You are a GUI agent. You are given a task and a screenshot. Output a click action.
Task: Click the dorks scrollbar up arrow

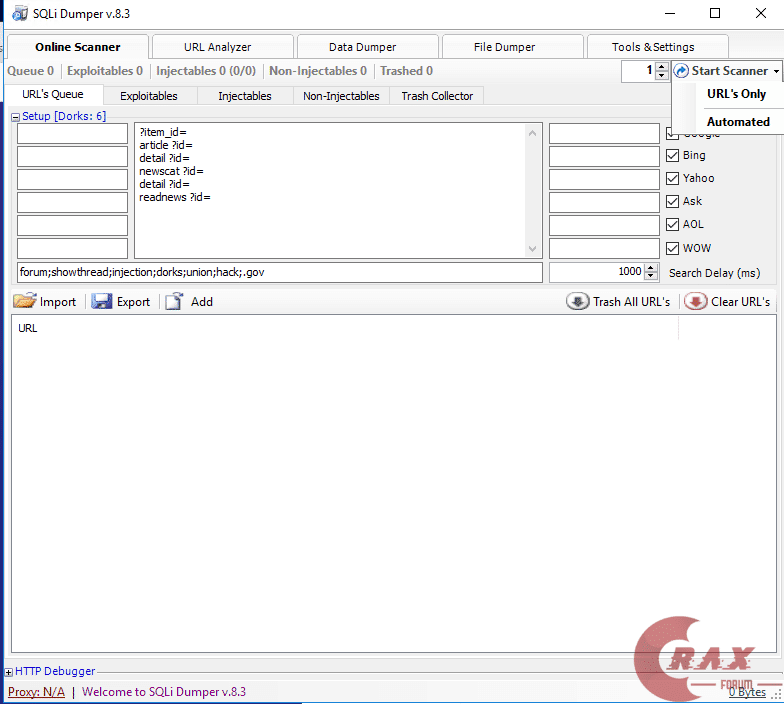click(532, 133)
